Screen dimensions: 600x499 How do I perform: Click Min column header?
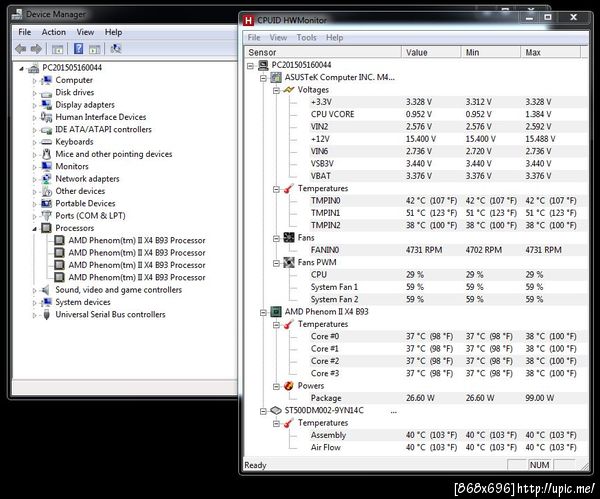coord(491,52)
